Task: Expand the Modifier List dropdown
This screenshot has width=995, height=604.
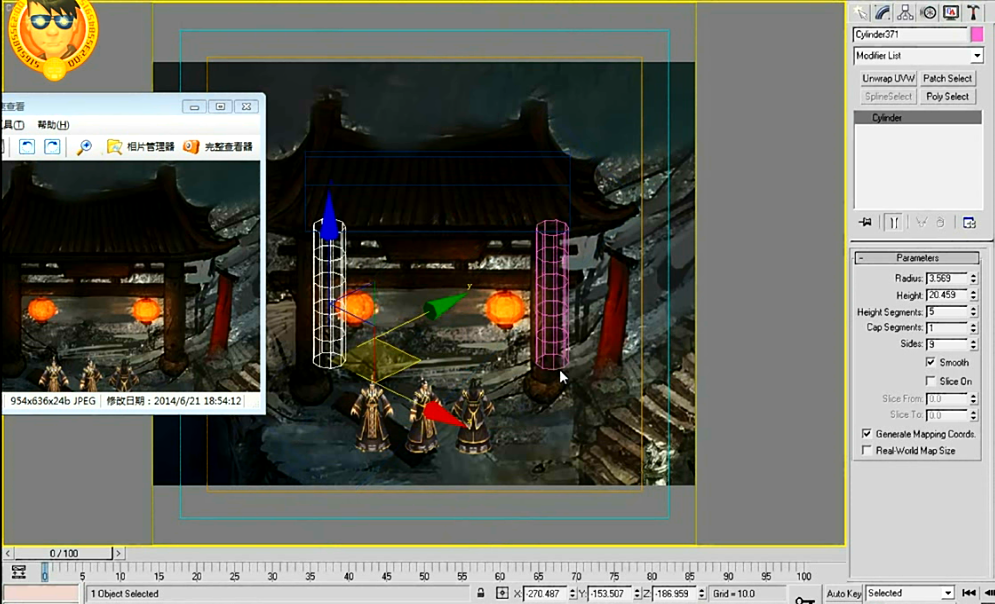Action: [977, 56]
